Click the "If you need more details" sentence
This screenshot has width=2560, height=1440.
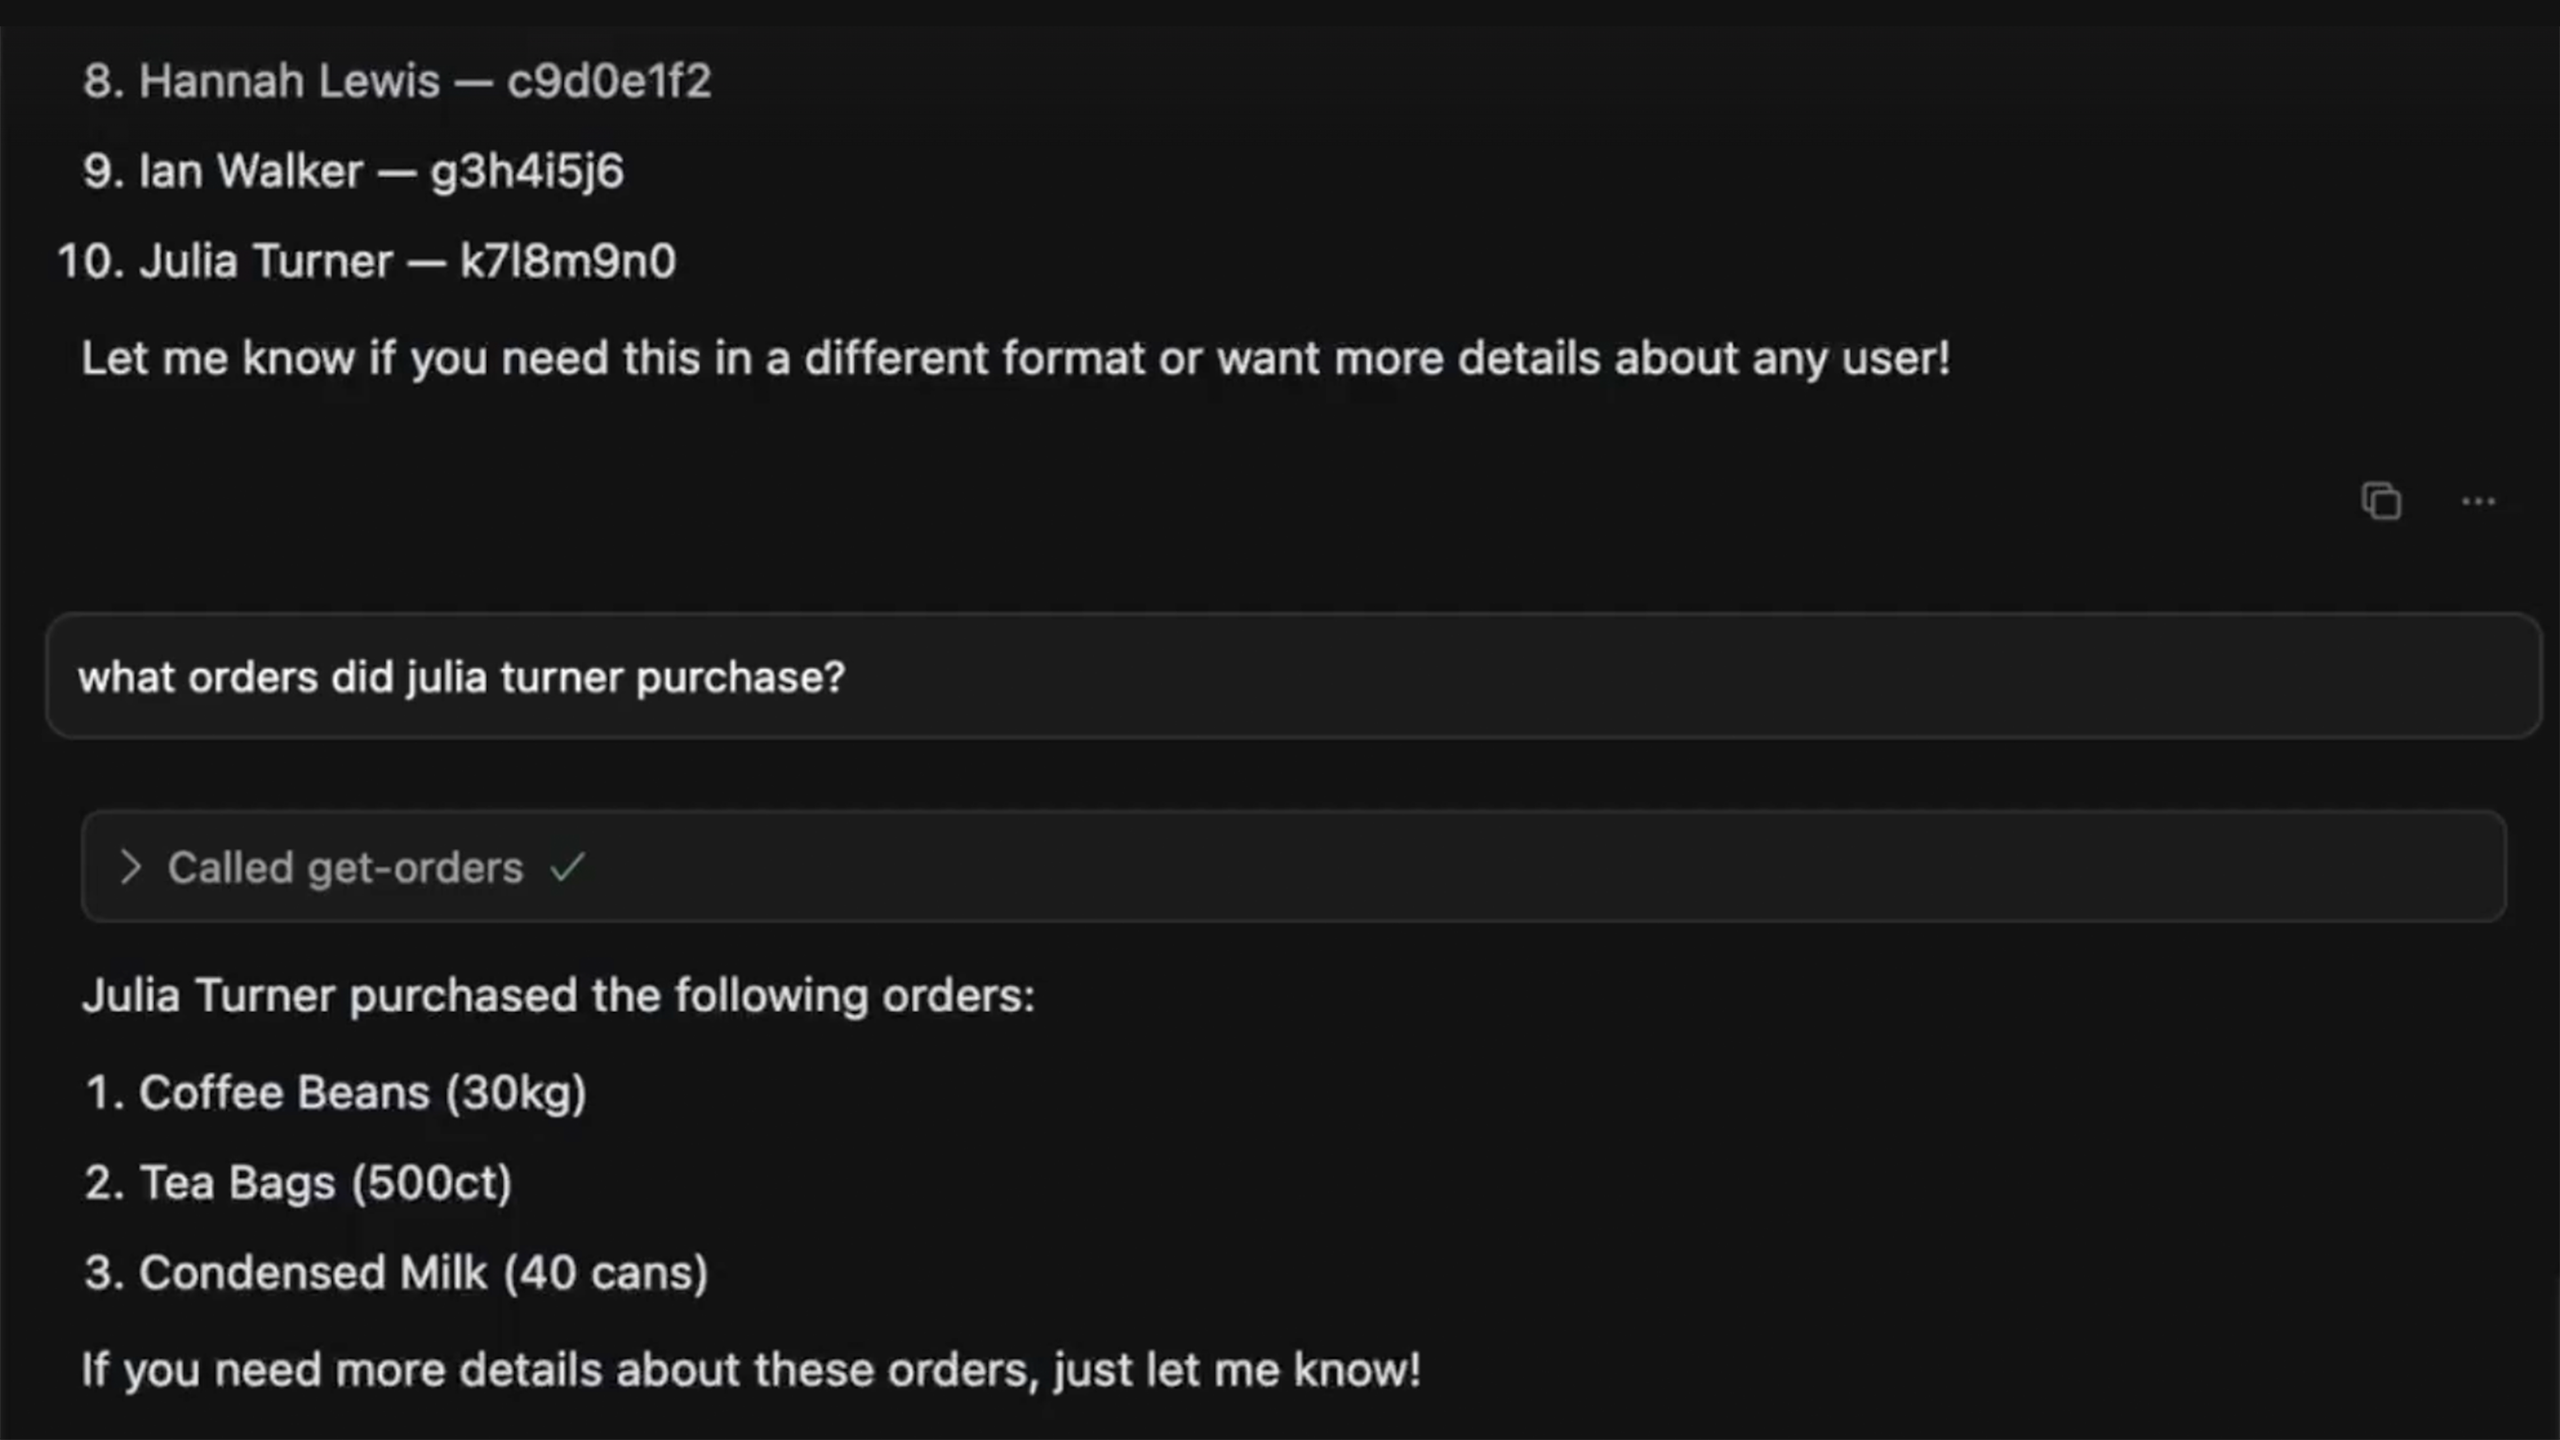750,1369
